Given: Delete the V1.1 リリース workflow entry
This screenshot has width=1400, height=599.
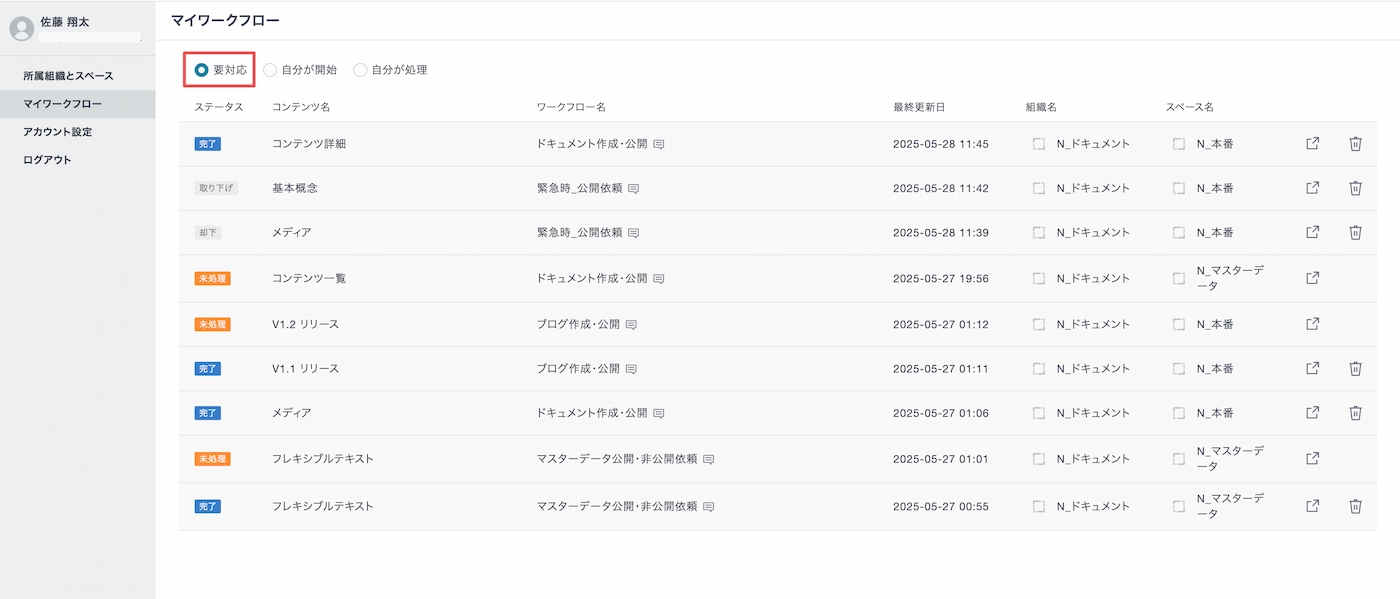Looking at the screenshot, I should point(1355,368).
